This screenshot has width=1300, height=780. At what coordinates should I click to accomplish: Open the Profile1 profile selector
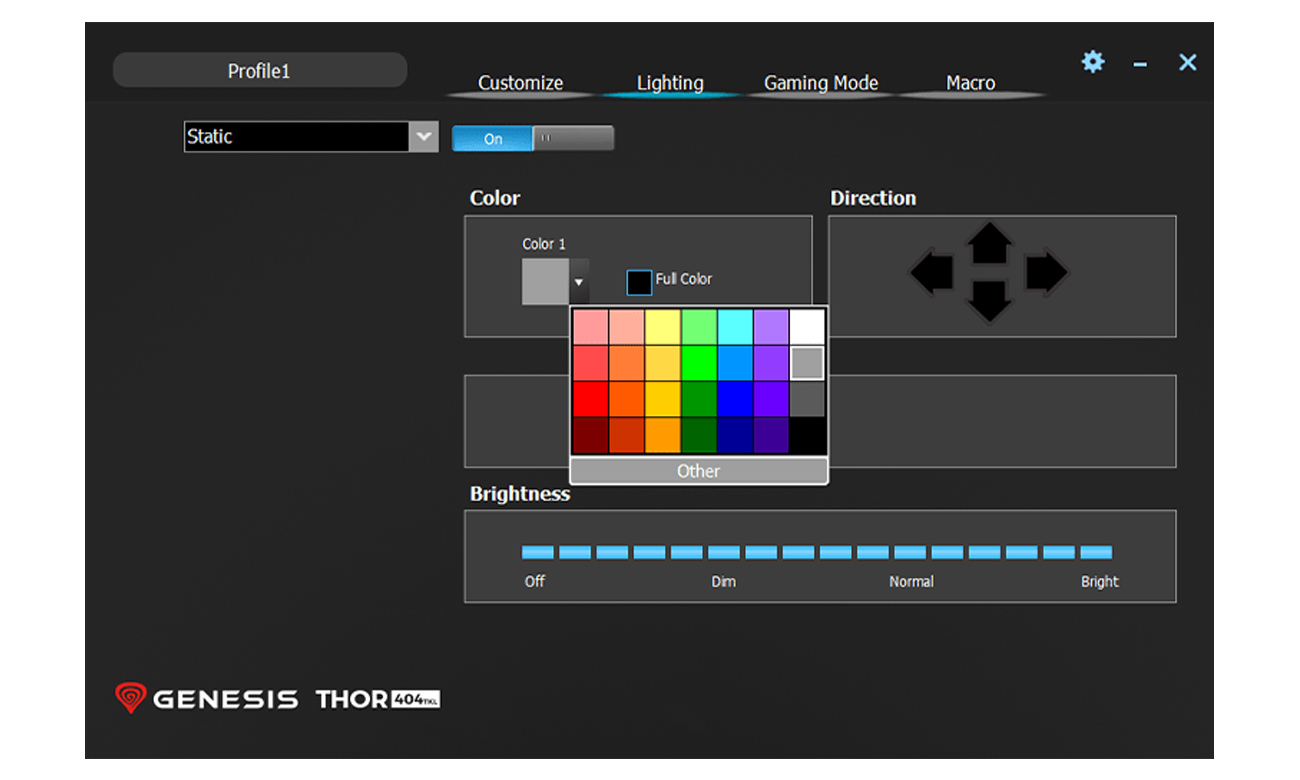pyautogui.click(x=259, y=71)
